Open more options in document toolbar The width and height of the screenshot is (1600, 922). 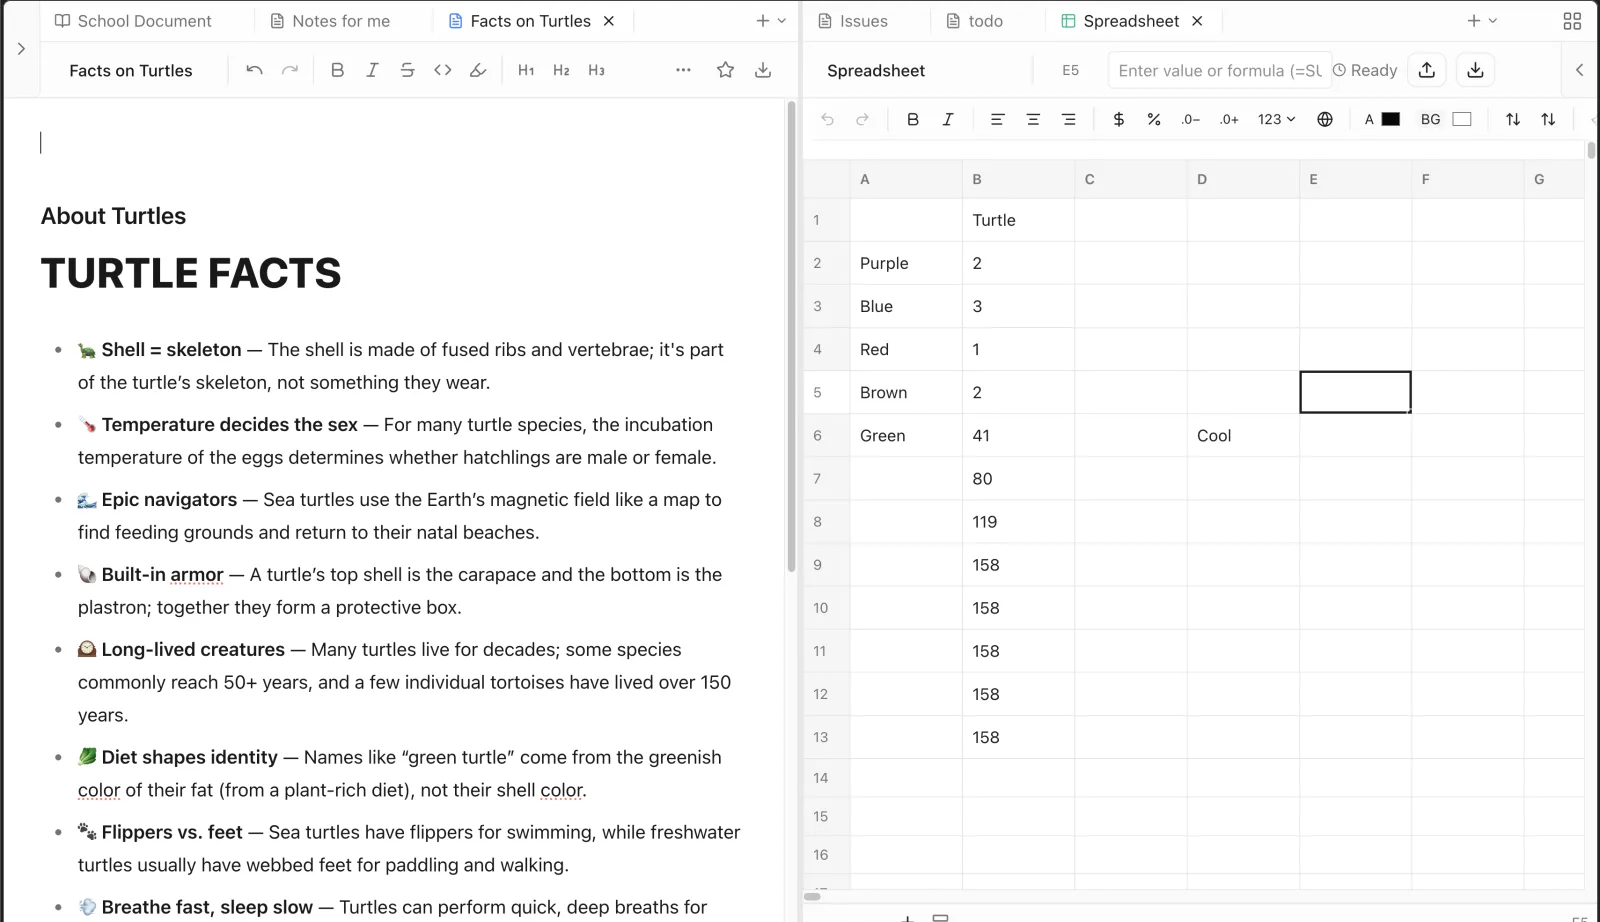683,70
